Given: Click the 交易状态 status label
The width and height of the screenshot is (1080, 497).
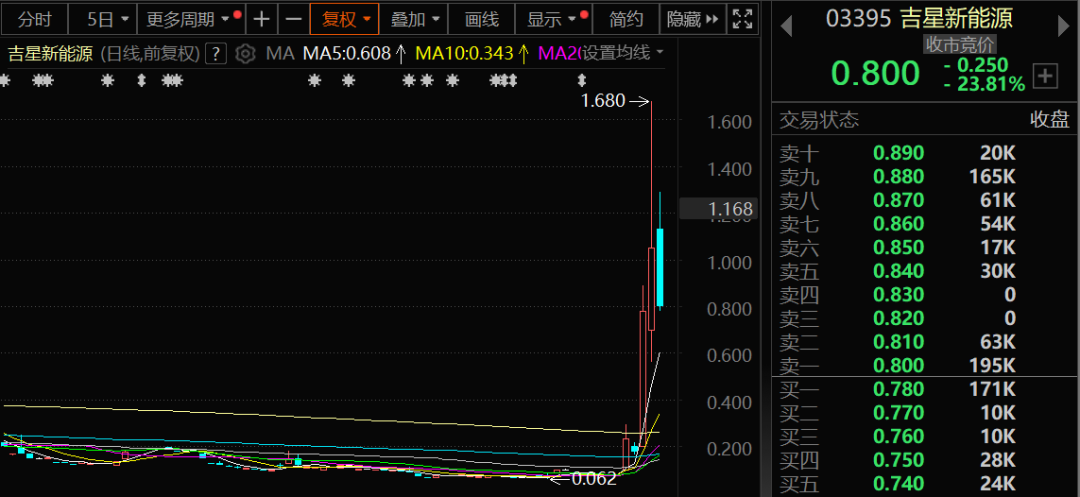Looking at the screenshot, I should 819,120.
